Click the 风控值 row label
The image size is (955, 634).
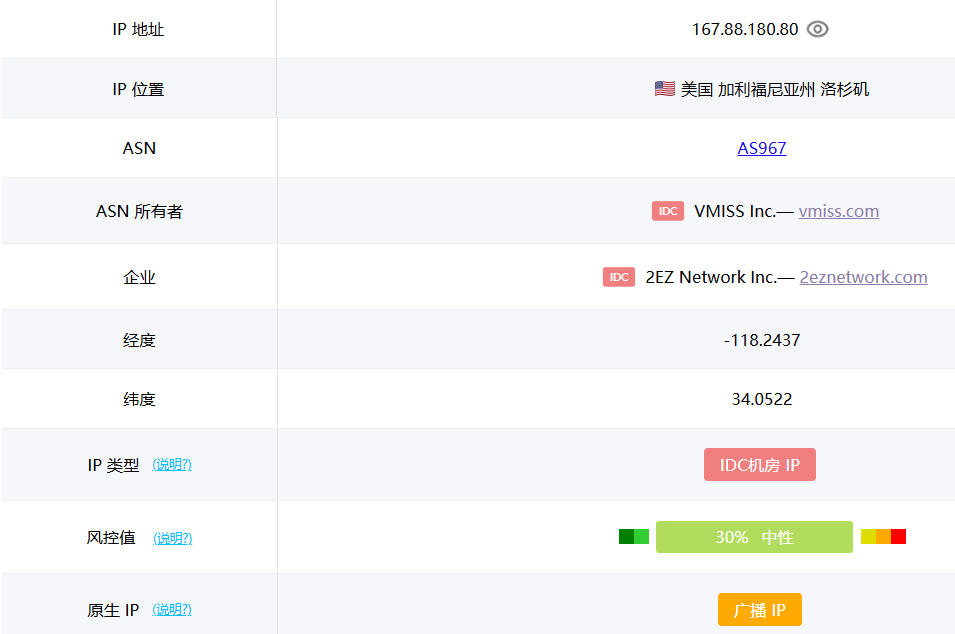click(x=111, y=538)
